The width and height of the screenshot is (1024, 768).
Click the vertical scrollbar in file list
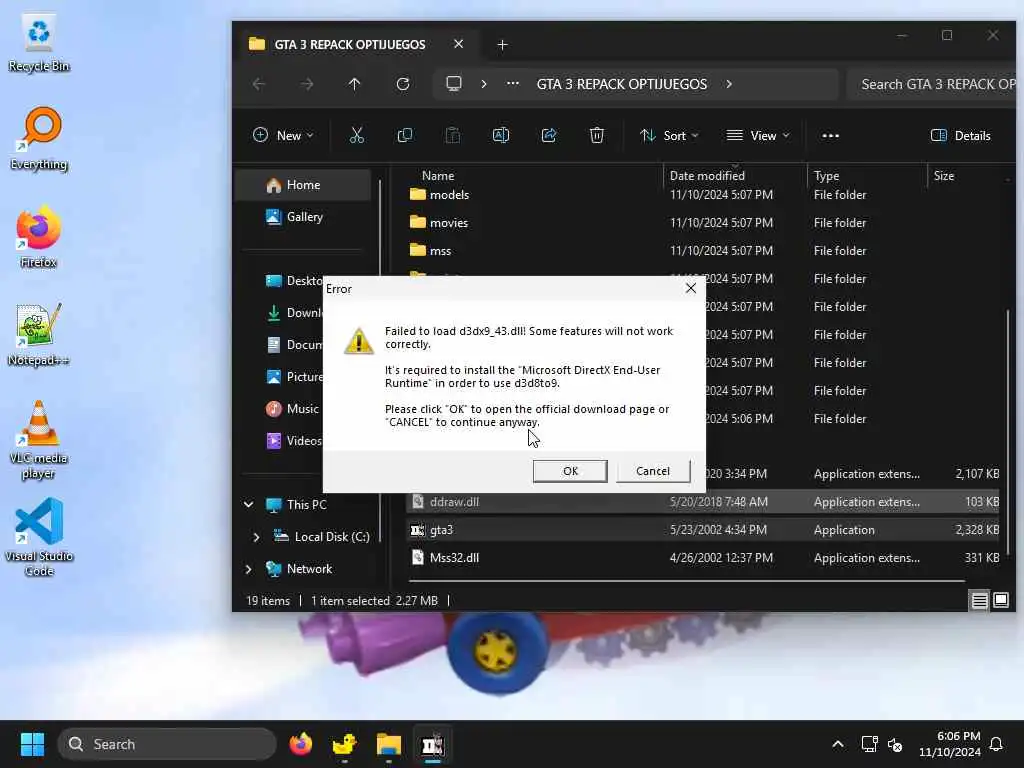coord(1008,431)
